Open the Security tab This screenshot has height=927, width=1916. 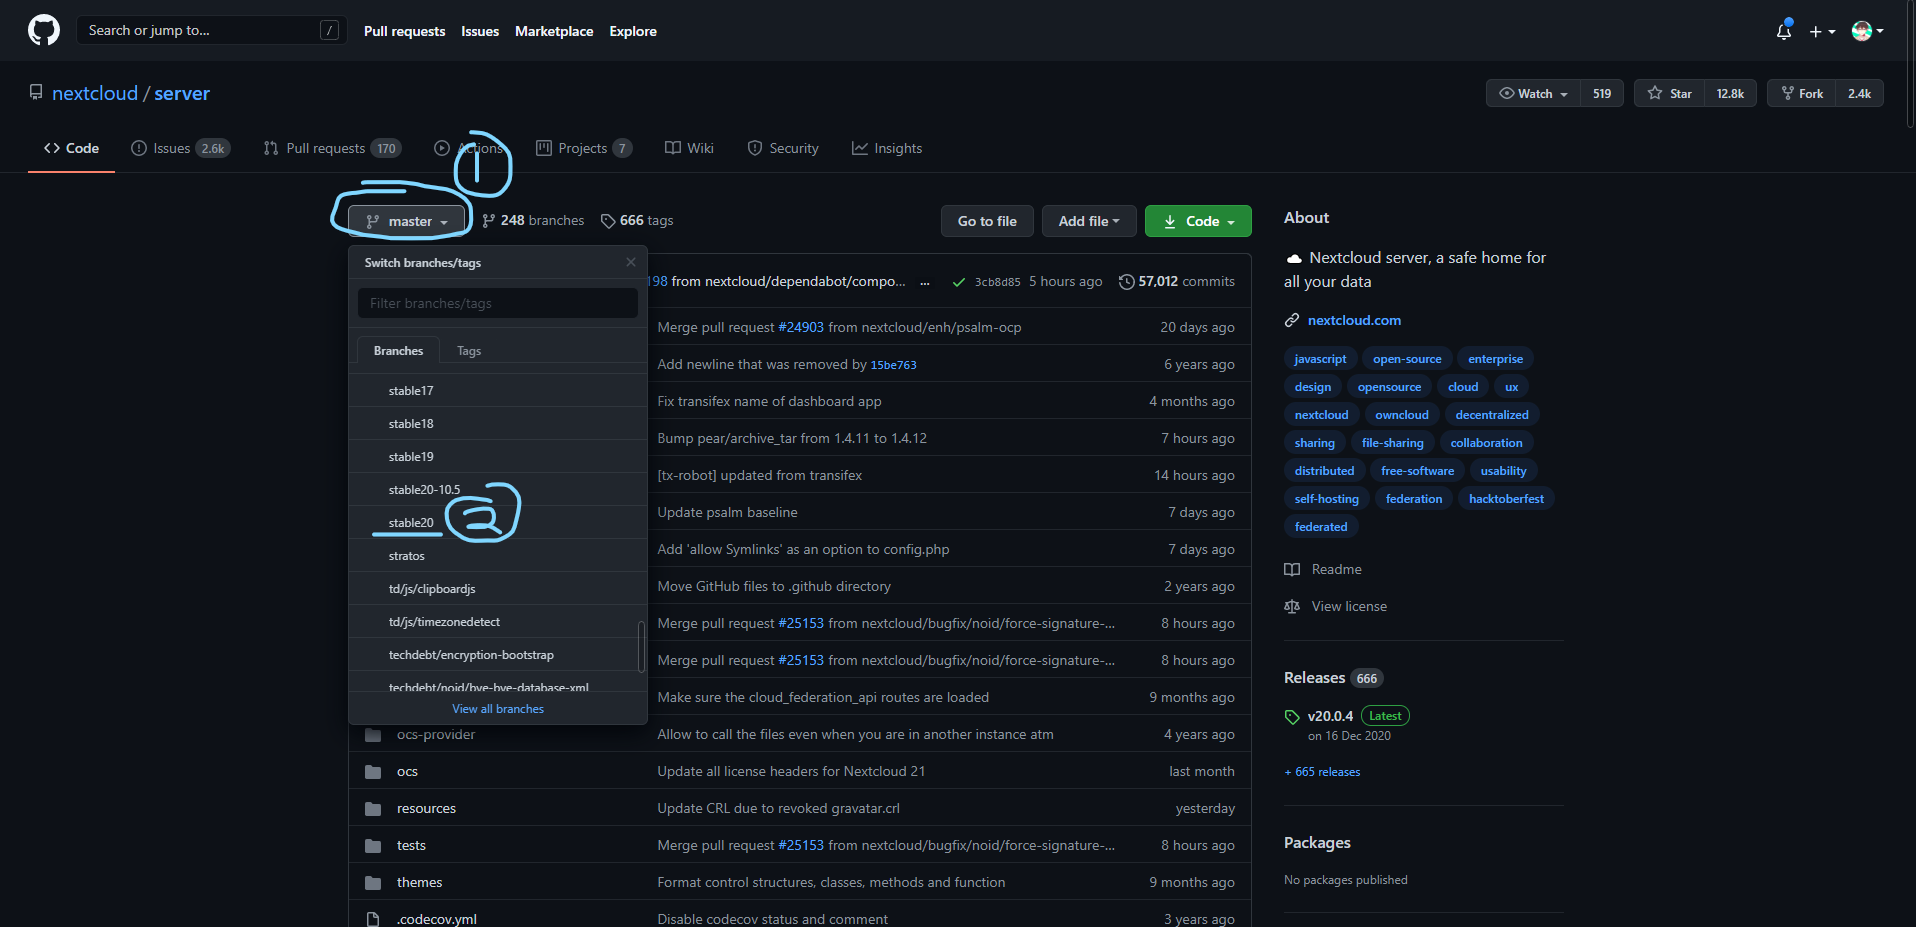pos(783,148)
